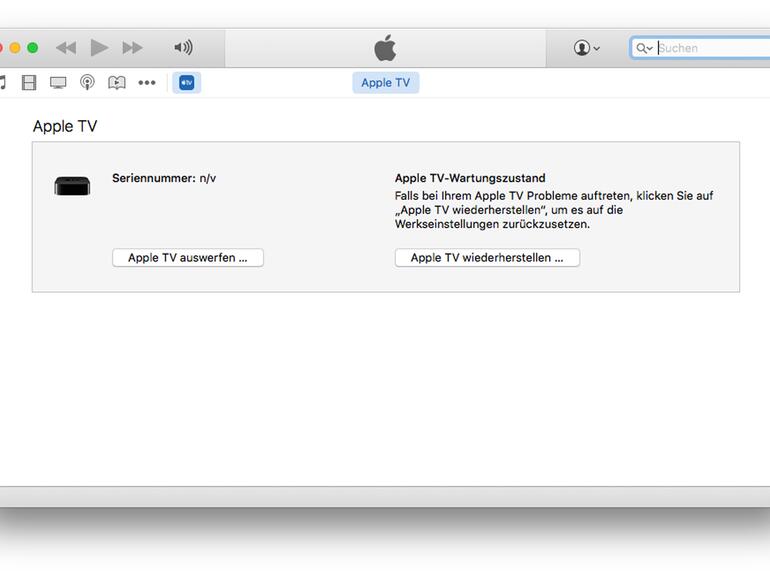This screenshot has height=578, width=770.
Task: Click the fast-forward playback button
Action: tap(132, 48)
